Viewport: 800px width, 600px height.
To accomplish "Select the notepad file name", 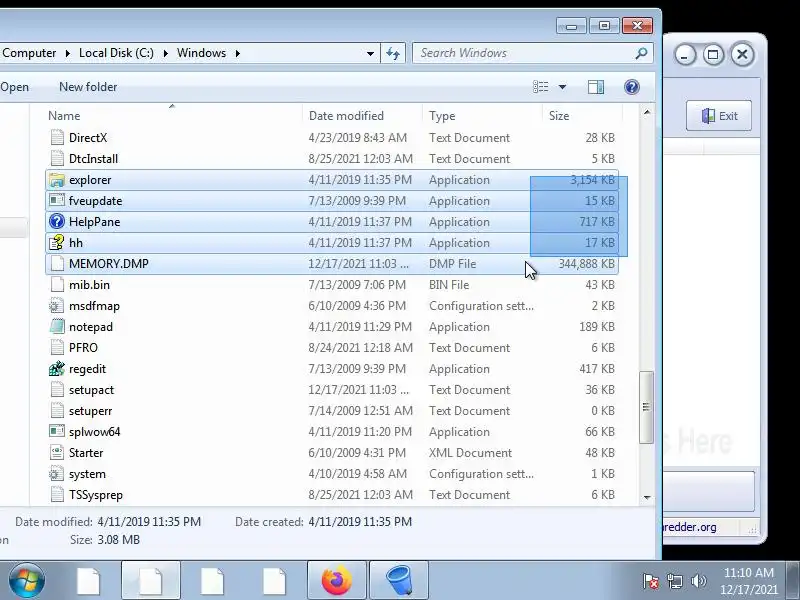I will tap(91, 327).
